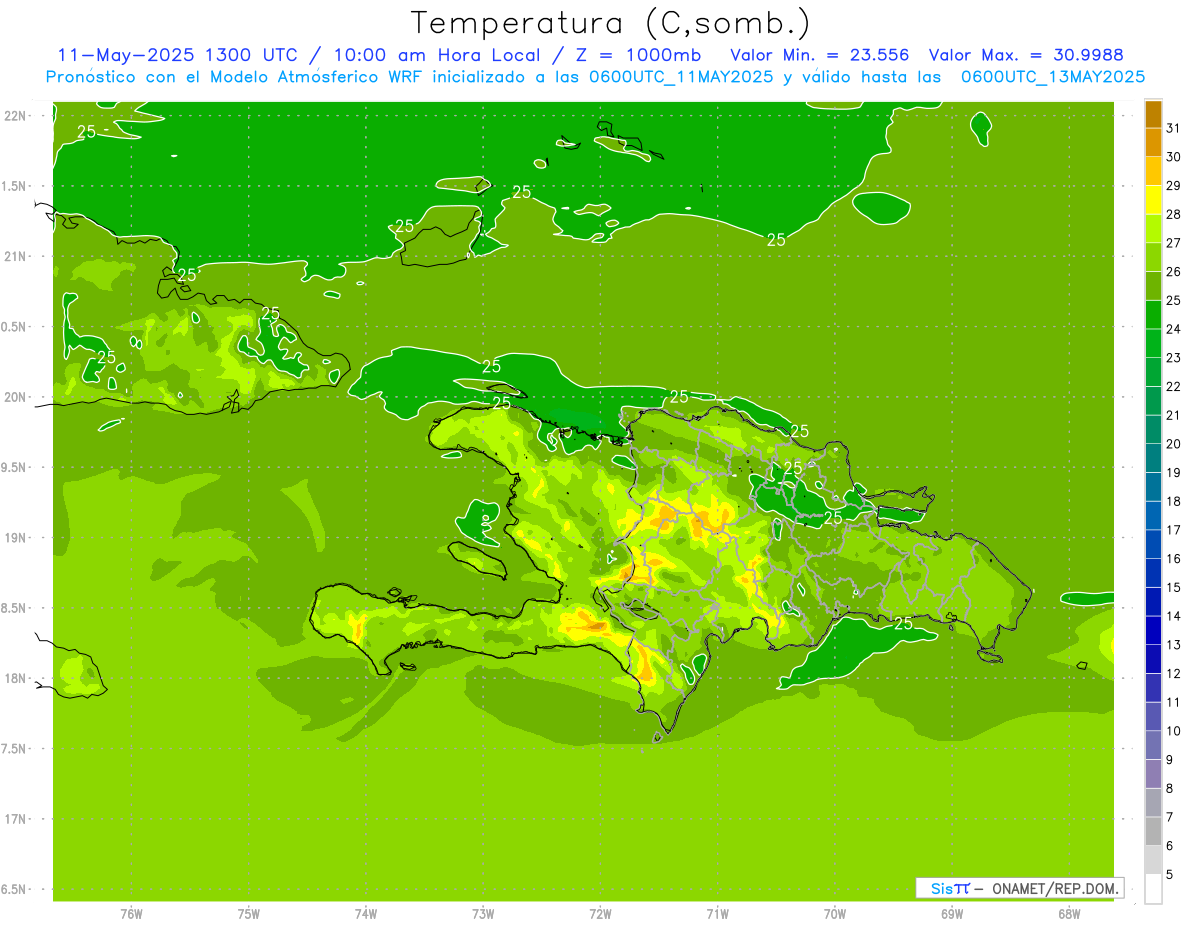Click the '19N' latitude label
The height and width of the screenshot is (927, 1200).
click(16, 537)
